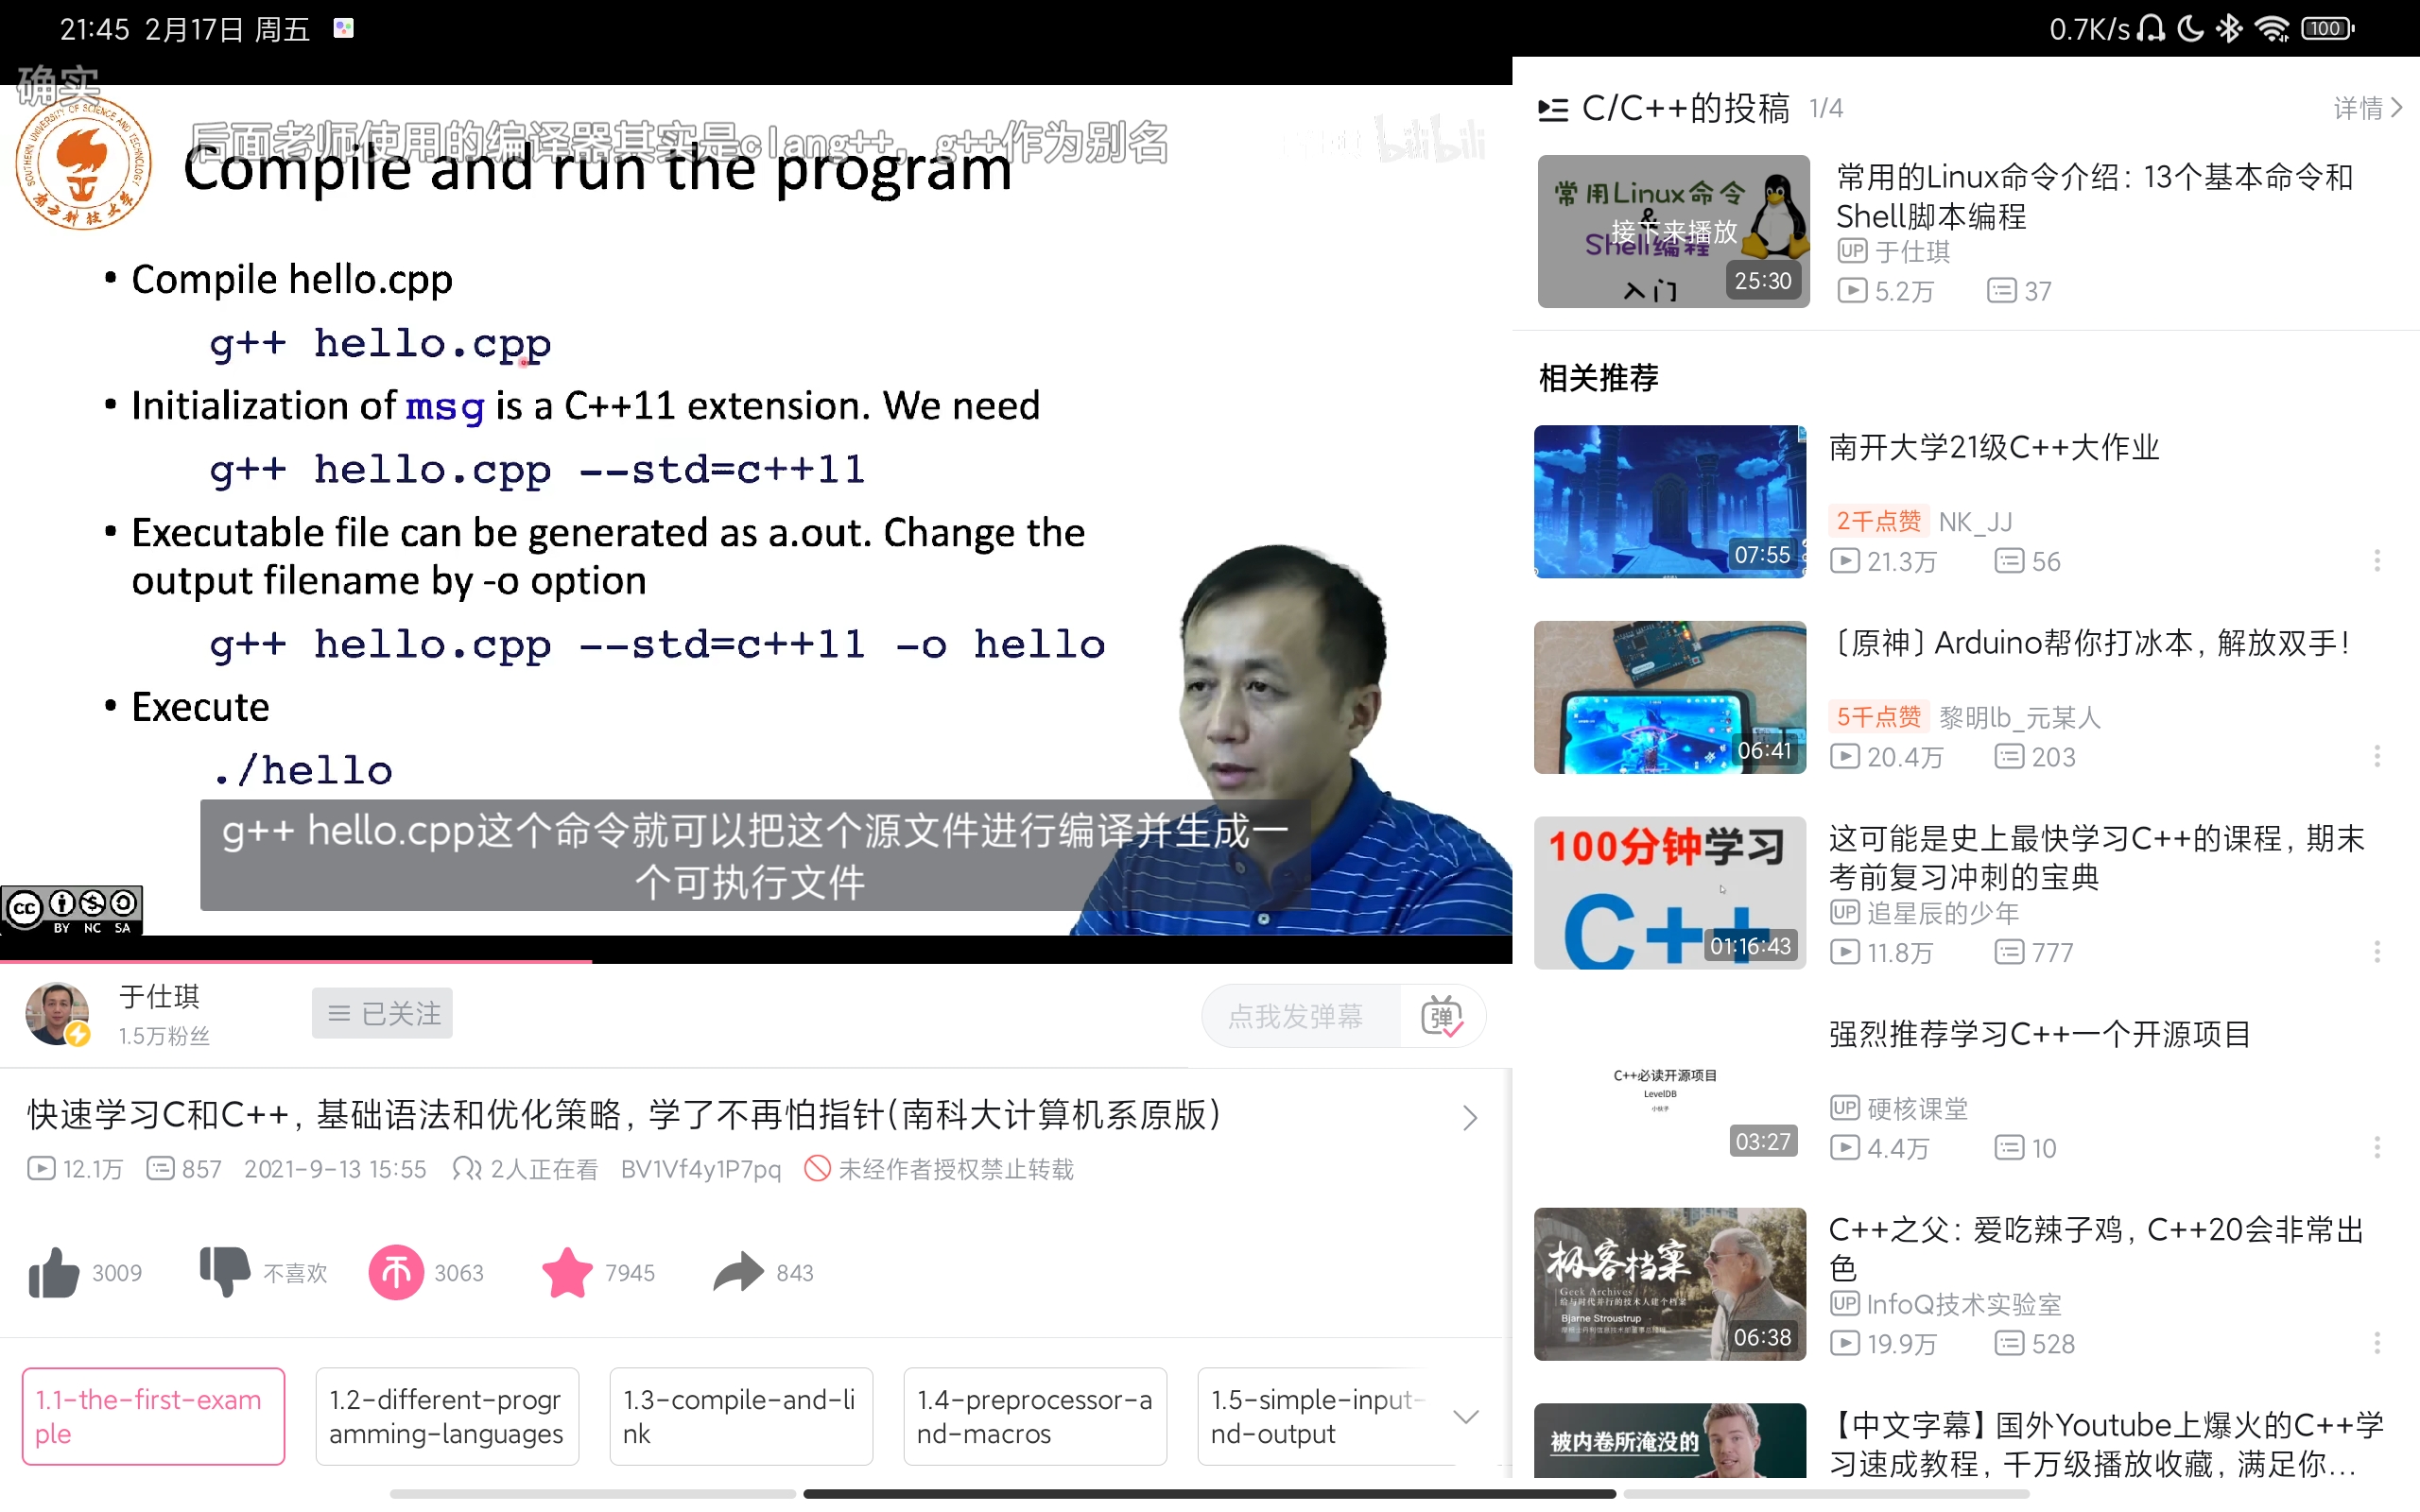Viewport: 2420px width, 1512px height.
Task: Open the 国外Youtube C++ tutorial title
Action: tap(2106, 1444)
